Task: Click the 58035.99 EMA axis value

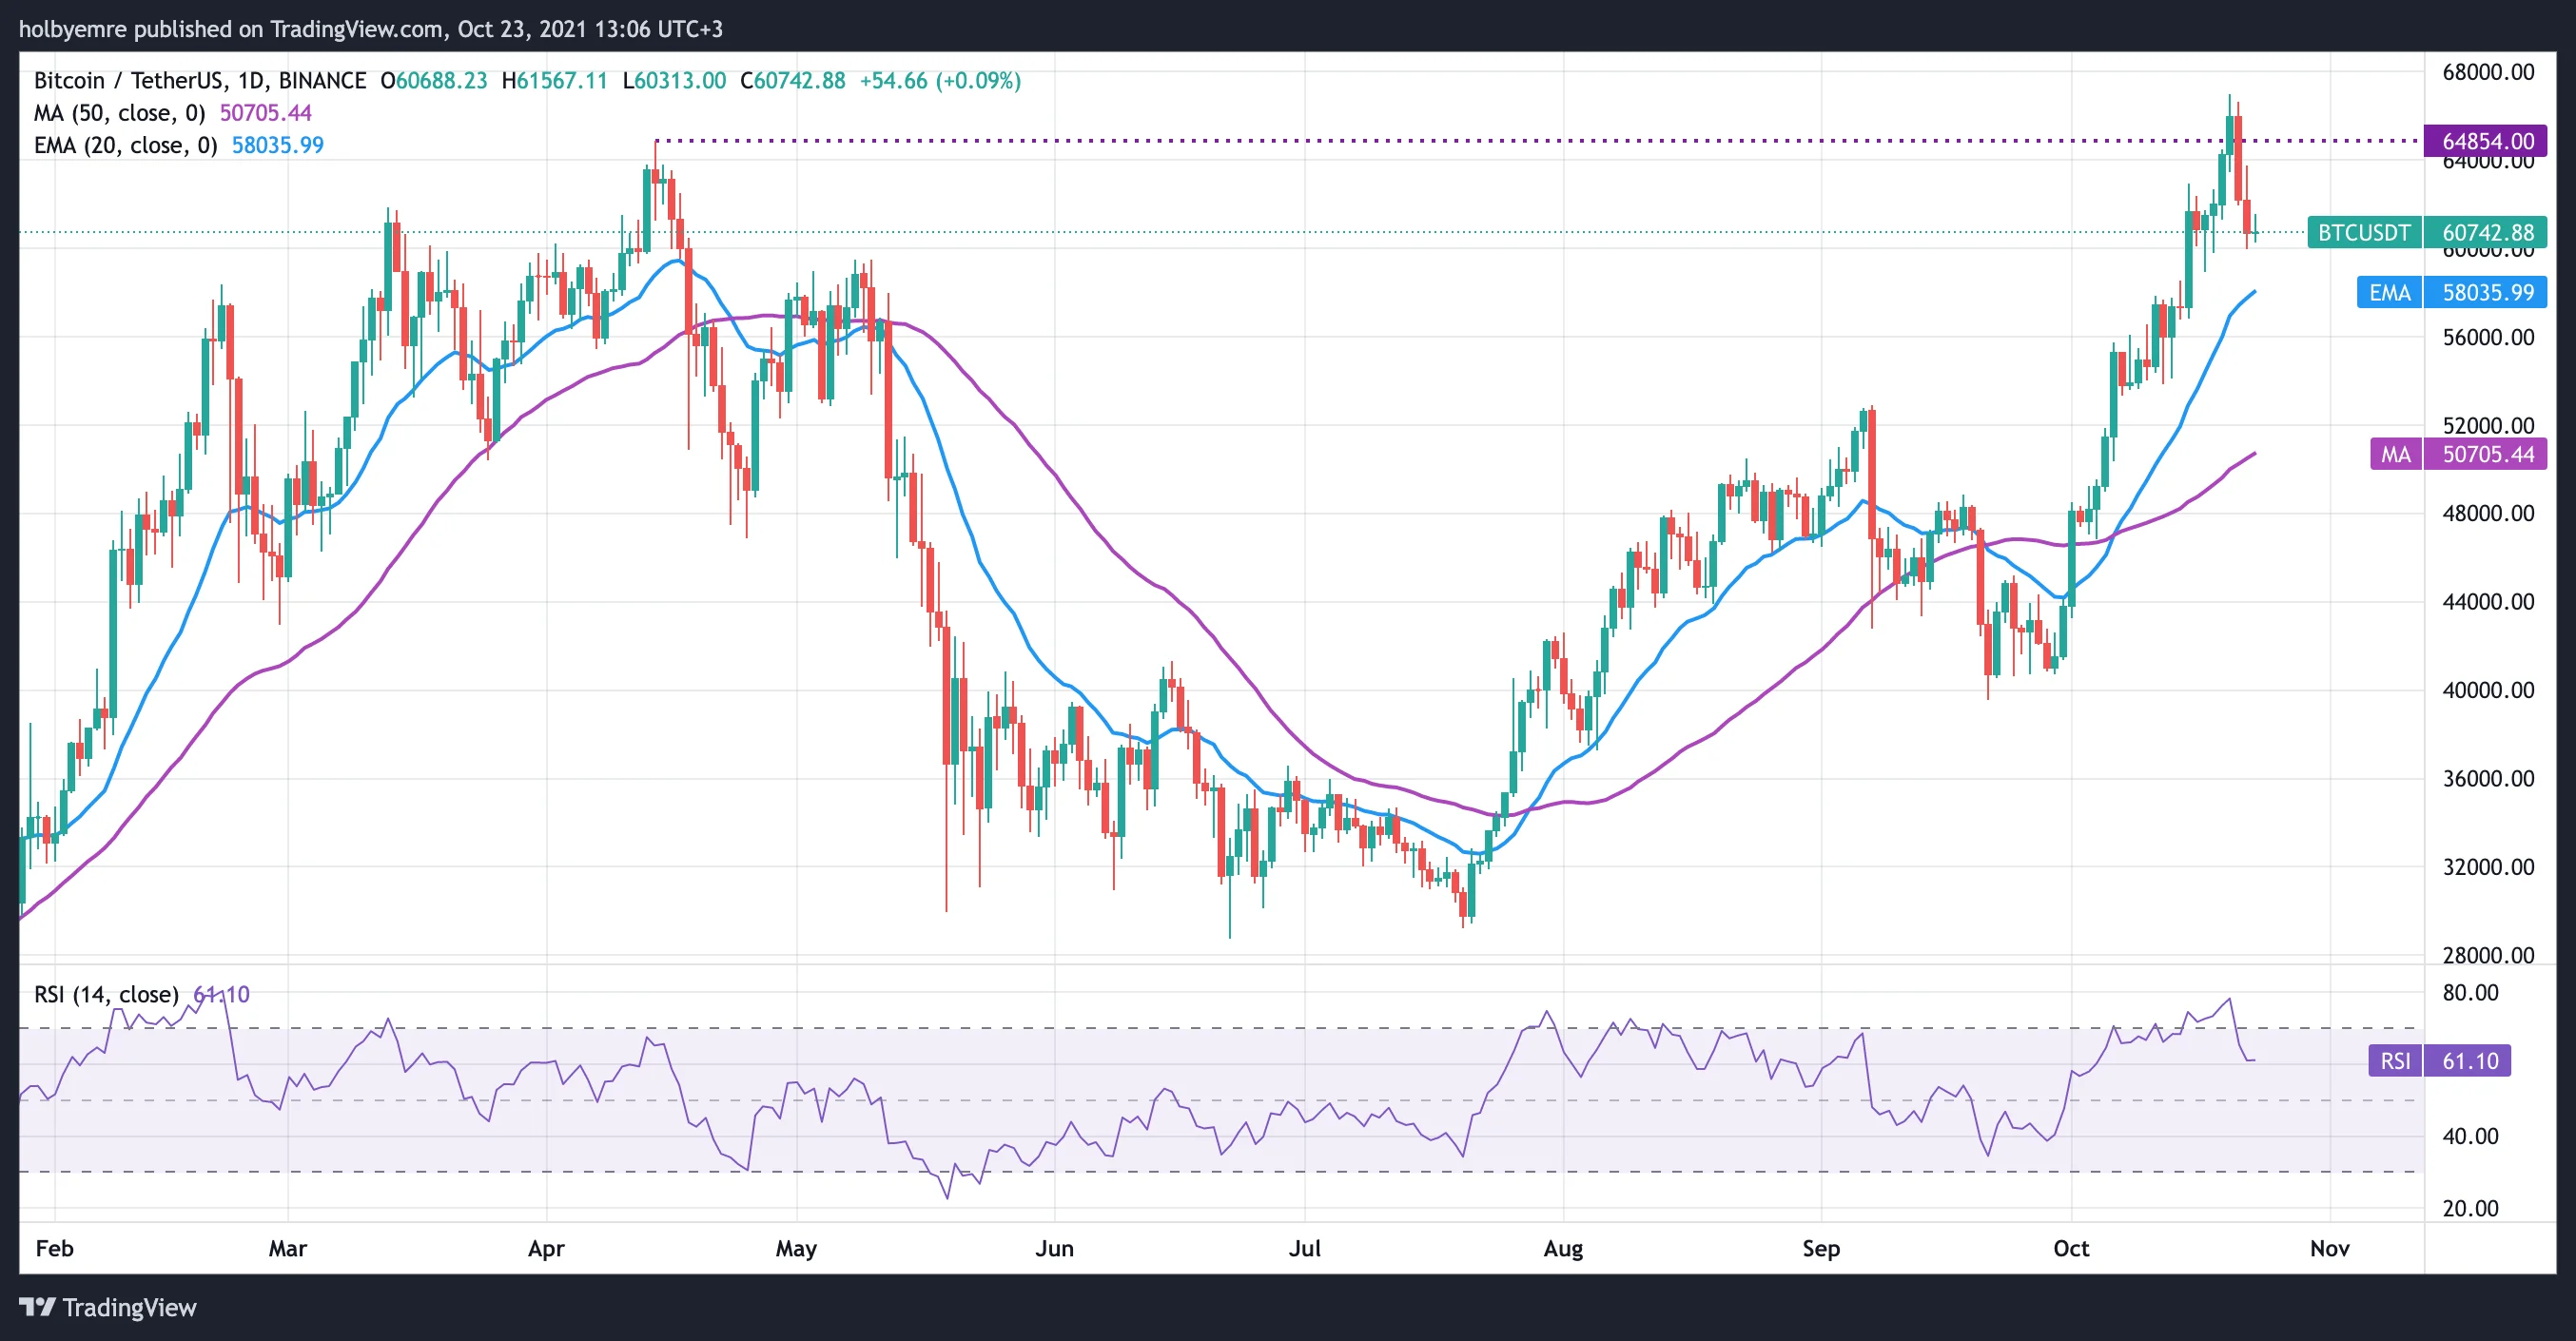Action: click(x=2485, y=292)
